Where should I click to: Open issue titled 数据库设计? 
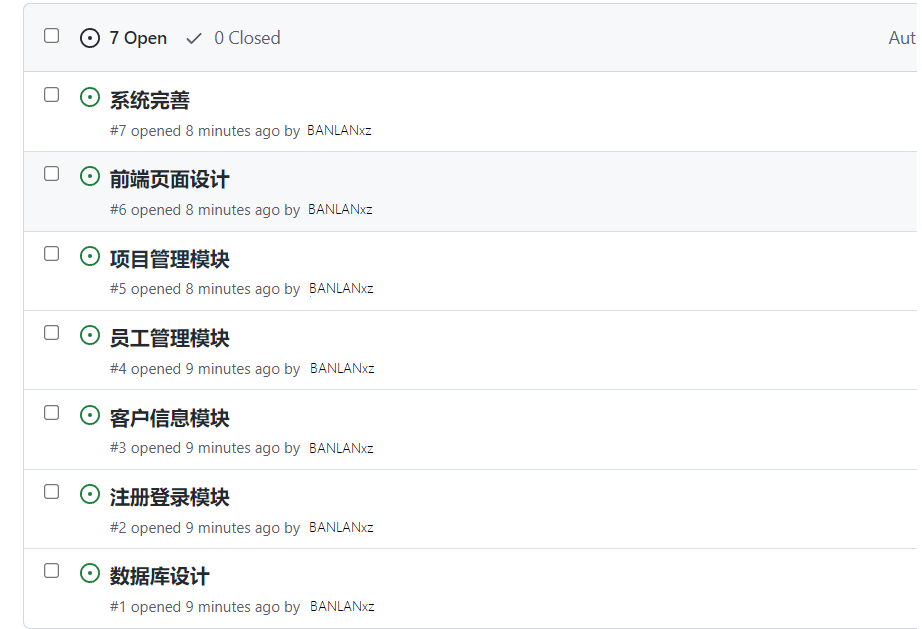coord(159,577)
